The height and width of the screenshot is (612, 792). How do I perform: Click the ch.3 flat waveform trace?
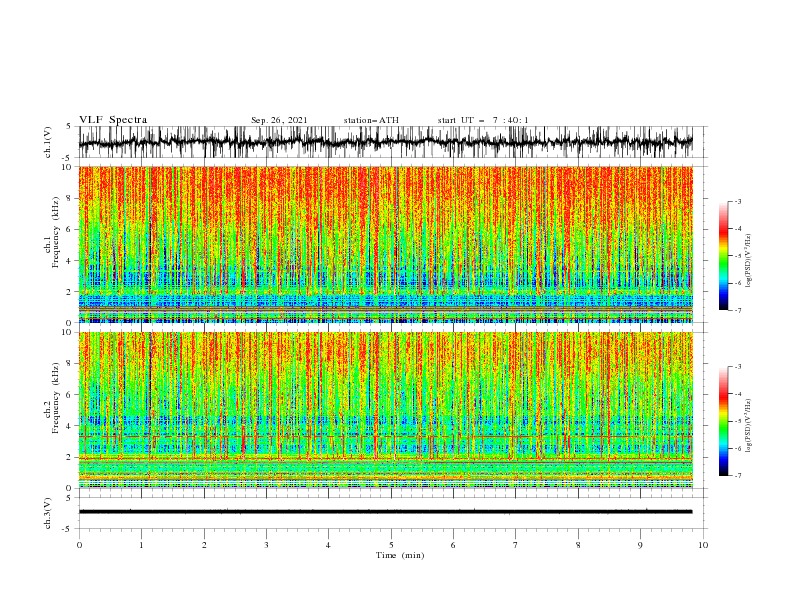385,512
